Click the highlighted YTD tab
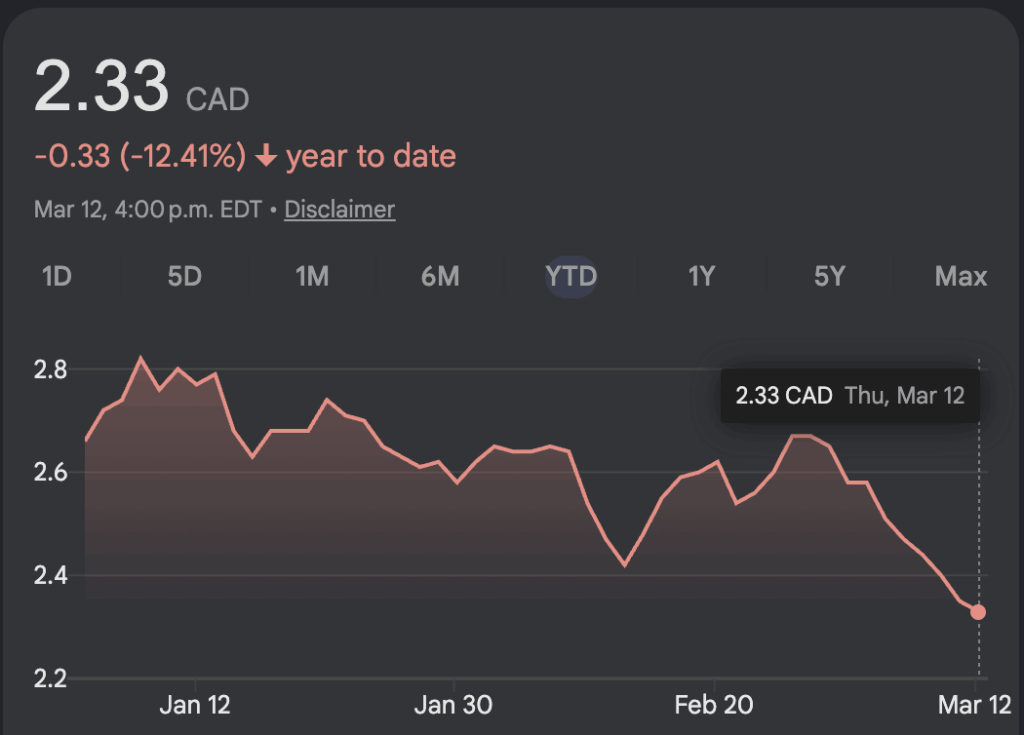 point(571,276)
